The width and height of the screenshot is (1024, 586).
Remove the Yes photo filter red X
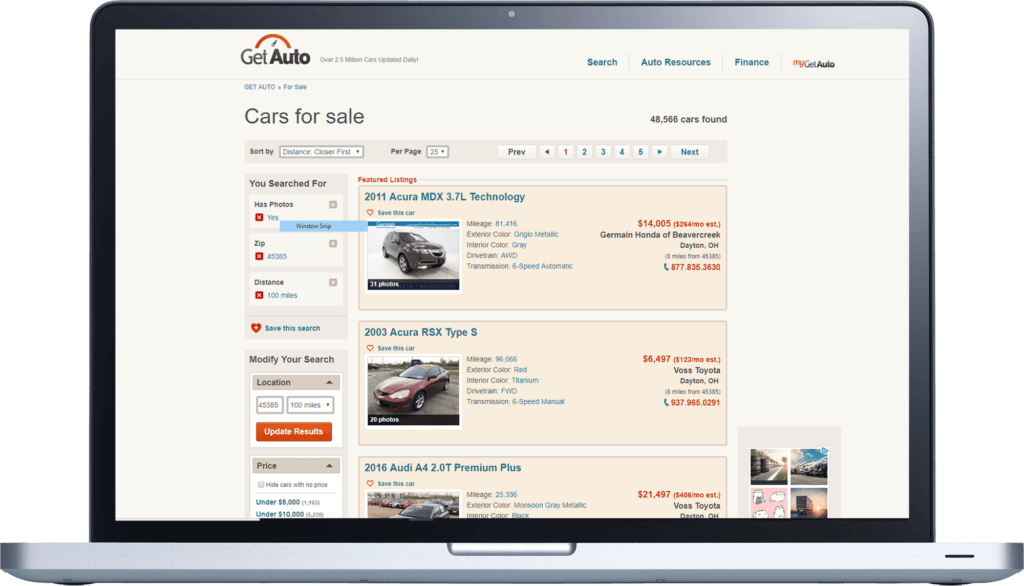pos(259,218)
